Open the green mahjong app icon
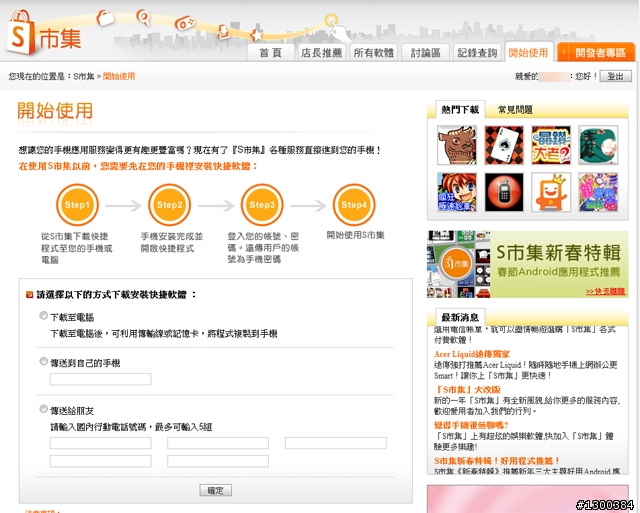 pos(598,145)
